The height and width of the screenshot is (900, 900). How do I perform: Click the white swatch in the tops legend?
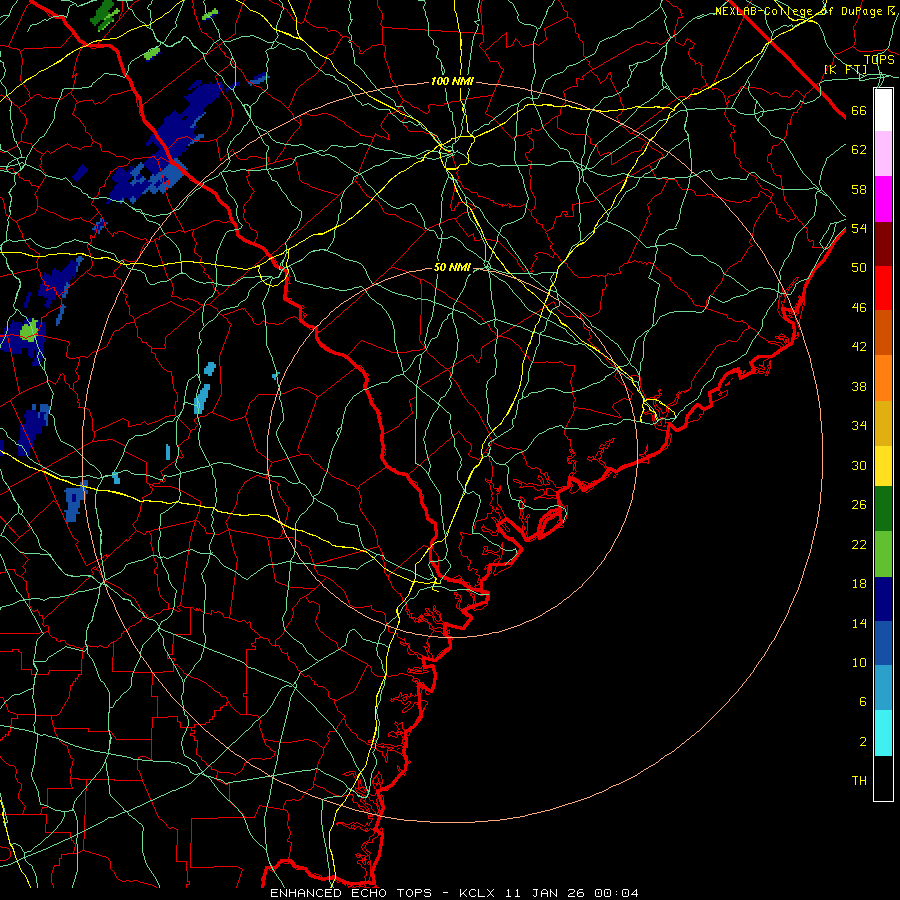pos(883,110)
